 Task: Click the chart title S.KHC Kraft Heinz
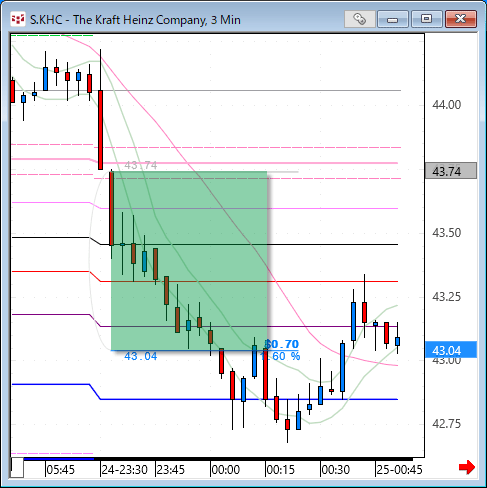click(135, 20)
